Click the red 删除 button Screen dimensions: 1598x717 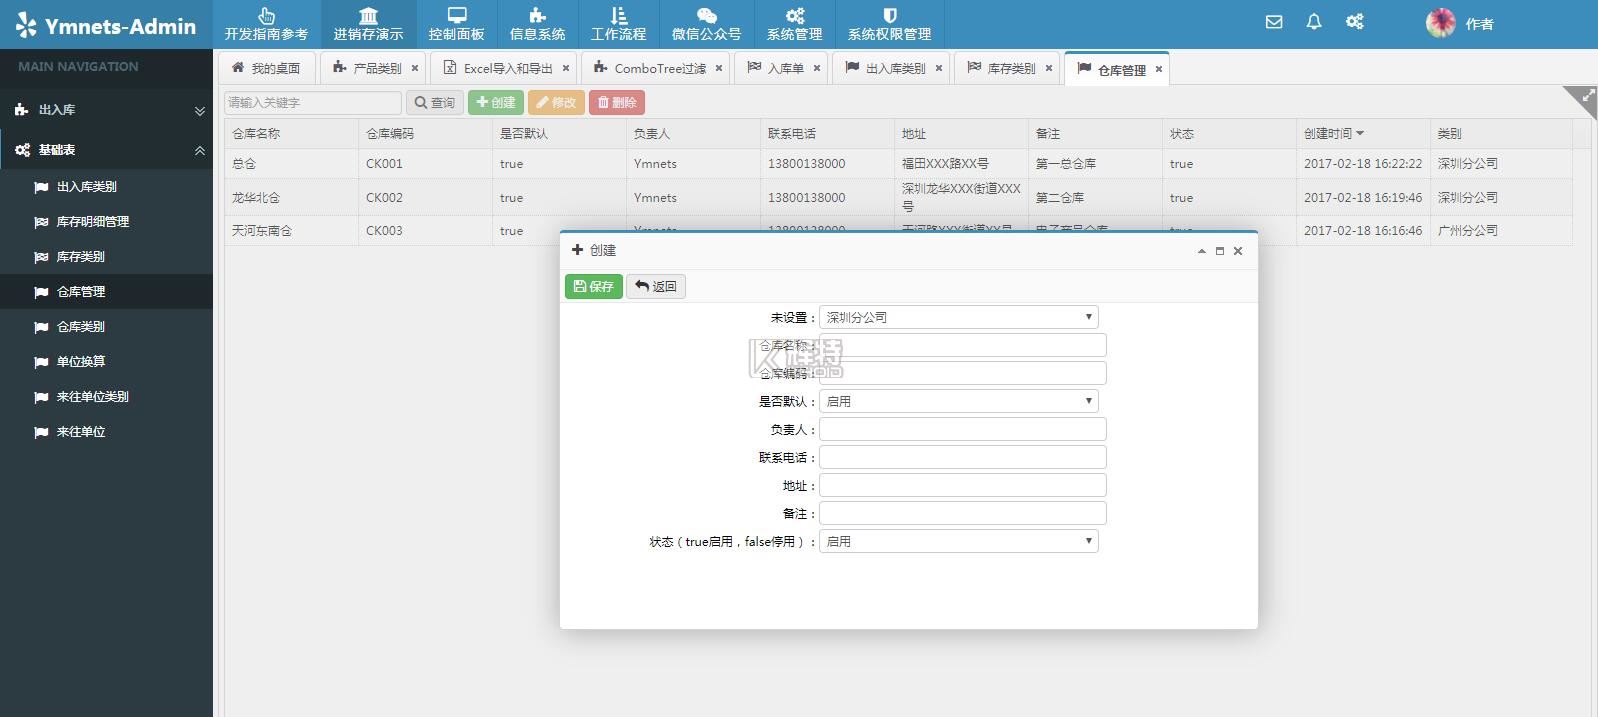pyautogui.click(x=617, y=102)
